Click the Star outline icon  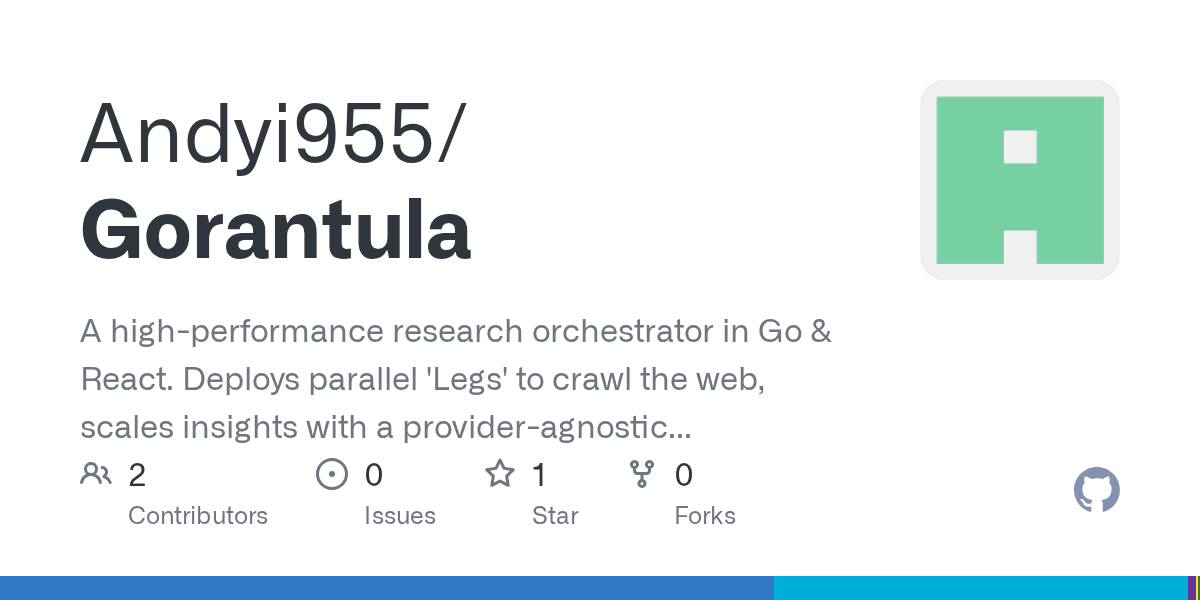(499, 474)
